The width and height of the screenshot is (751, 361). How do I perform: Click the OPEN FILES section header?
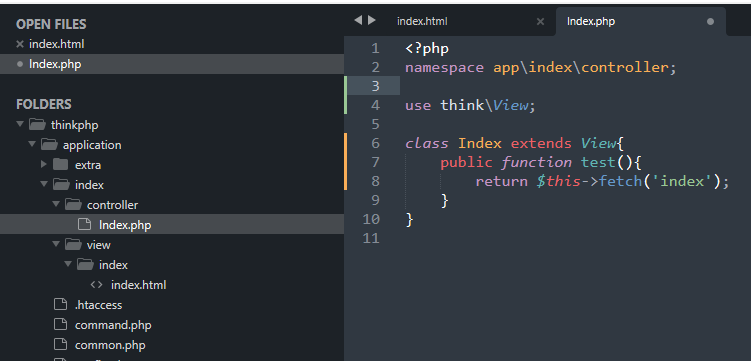[51, 24]
